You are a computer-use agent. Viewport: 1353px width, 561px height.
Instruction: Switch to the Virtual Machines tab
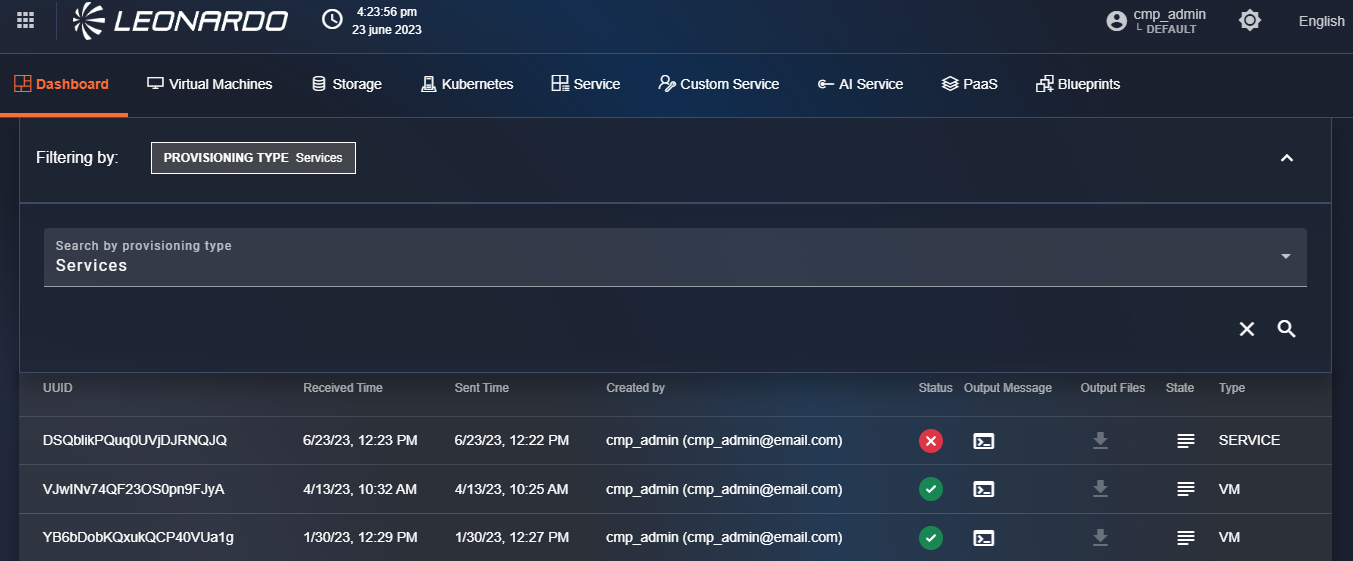210,84
